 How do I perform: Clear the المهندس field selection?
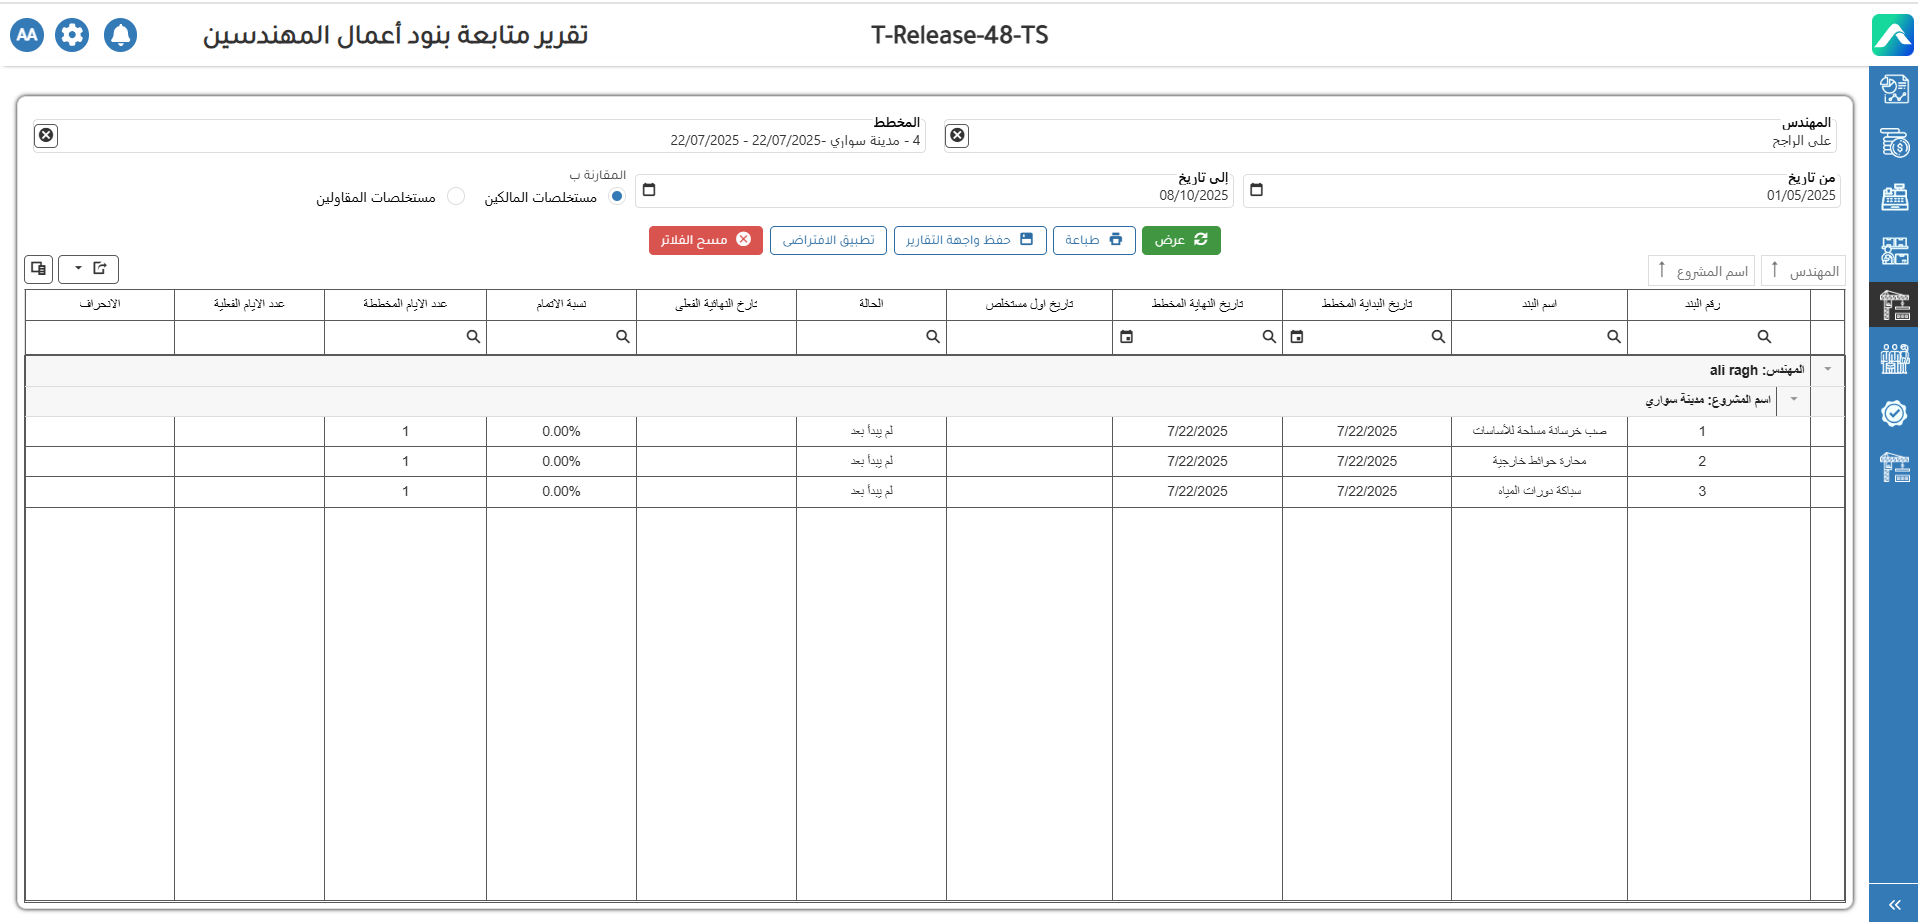pos(957,135)
